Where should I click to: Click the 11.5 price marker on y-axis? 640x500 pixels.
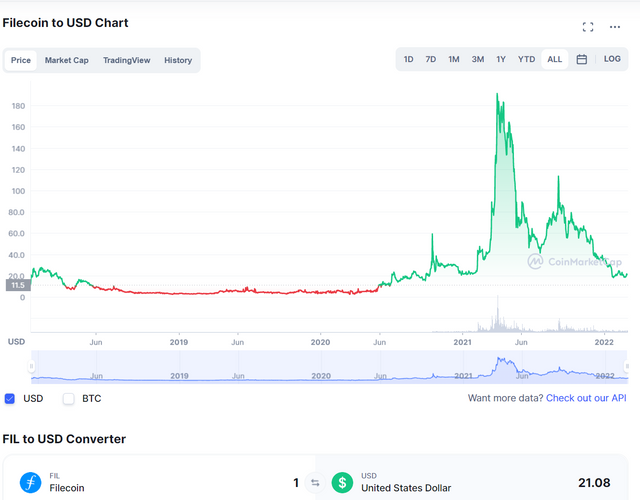coord(18,285)
